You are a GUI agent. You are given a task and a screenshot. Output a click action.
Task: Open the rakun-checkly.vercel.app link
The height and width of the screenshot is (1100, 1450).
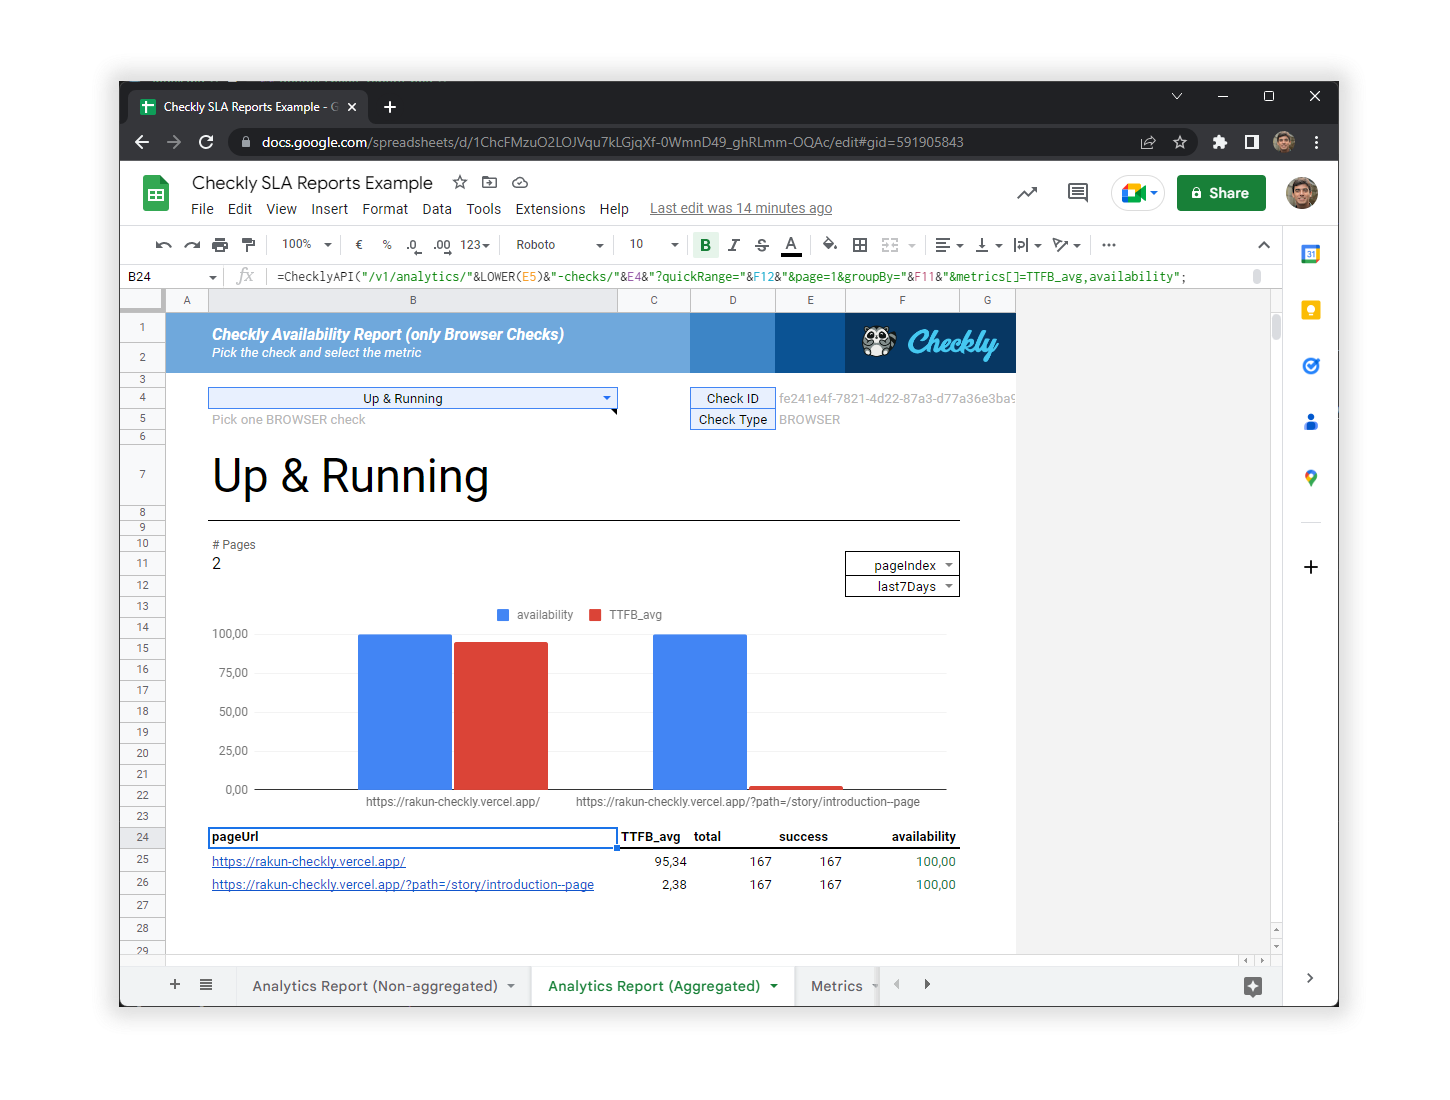308,861
